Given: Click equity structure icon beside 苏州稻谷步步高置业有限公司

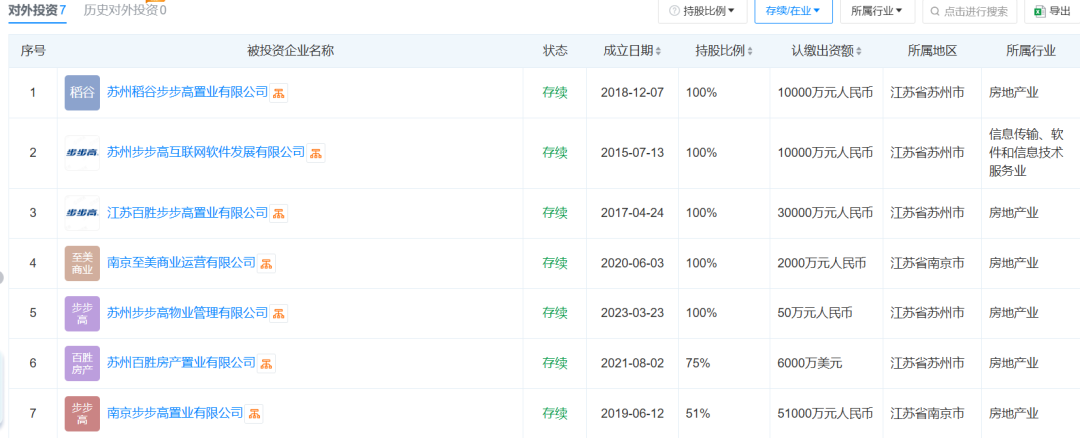Looking at the screenshot, I should point(280,93).
